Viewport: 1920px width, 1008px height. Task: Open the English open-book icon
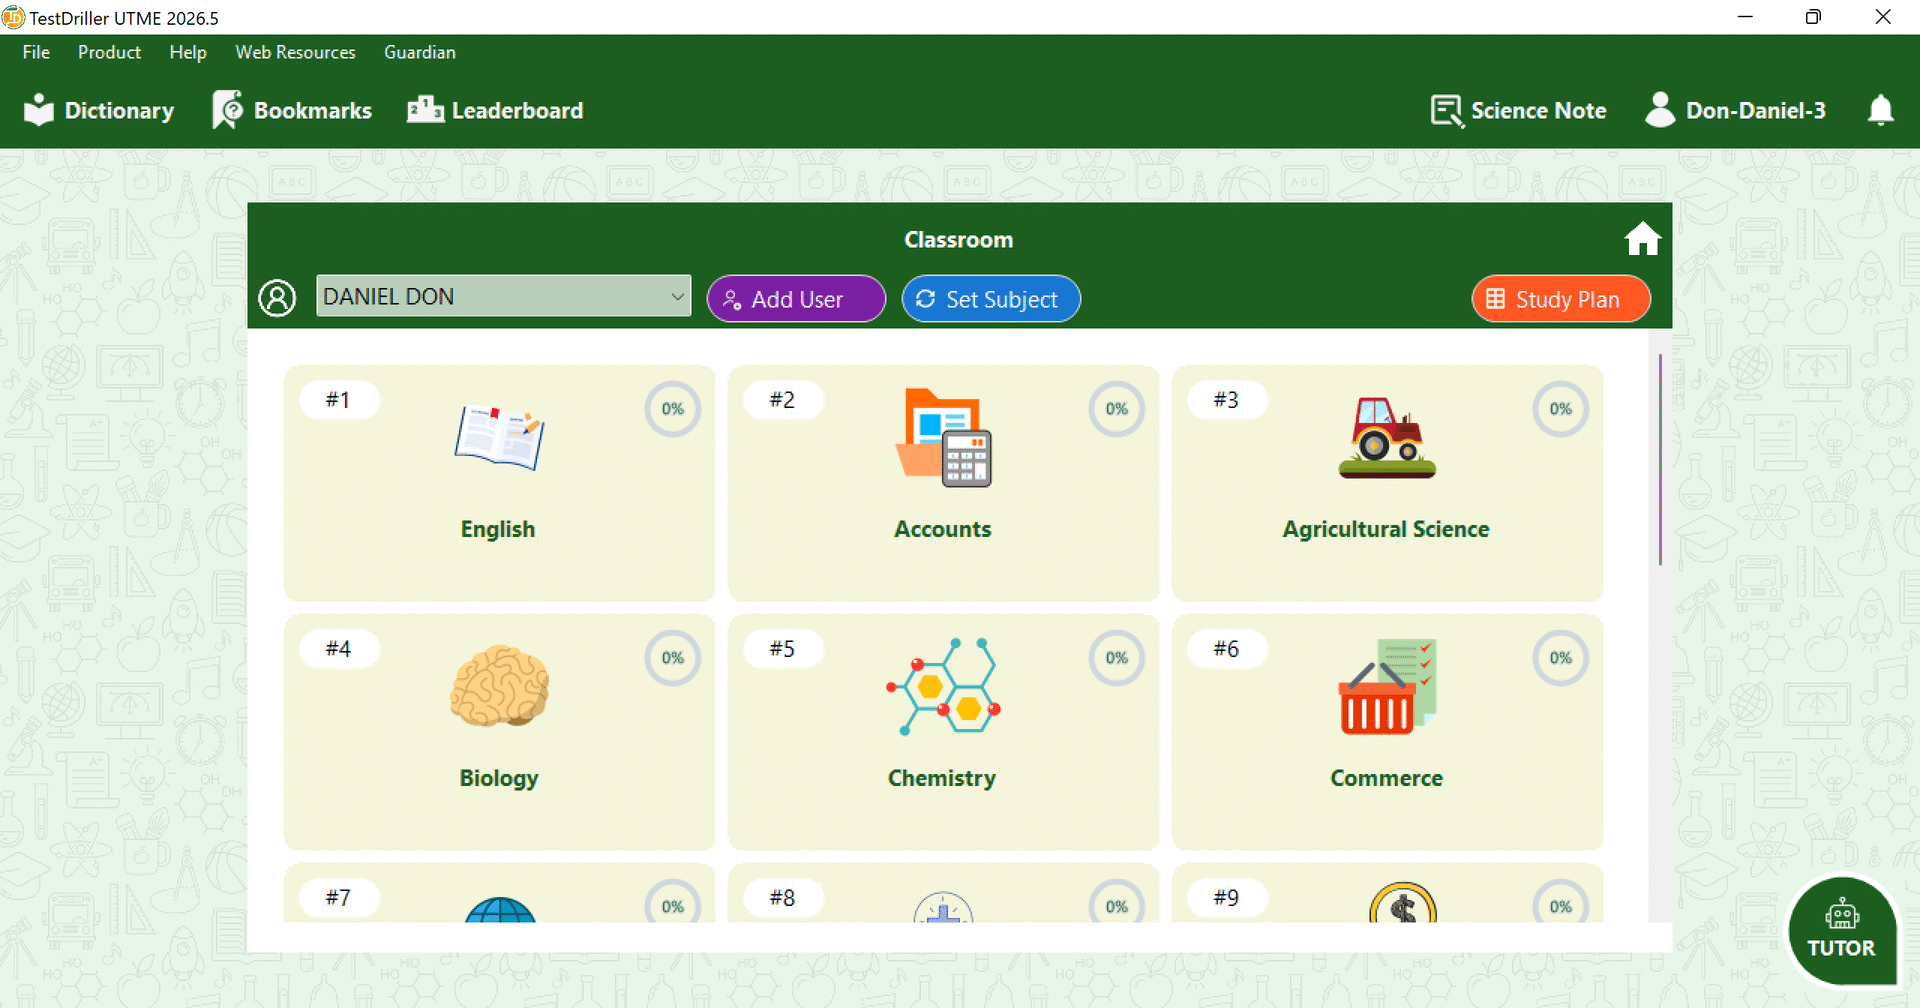499,437
